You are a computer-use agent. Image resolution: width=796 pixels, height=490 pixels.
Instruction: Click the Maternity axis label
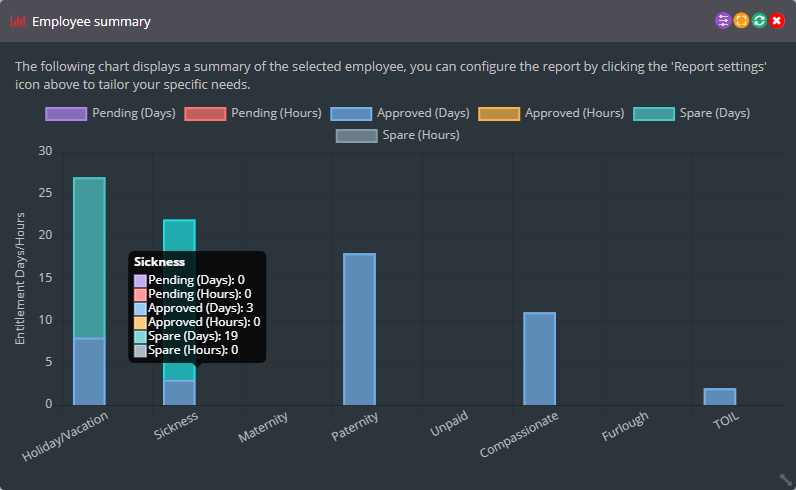pos(263,427)
